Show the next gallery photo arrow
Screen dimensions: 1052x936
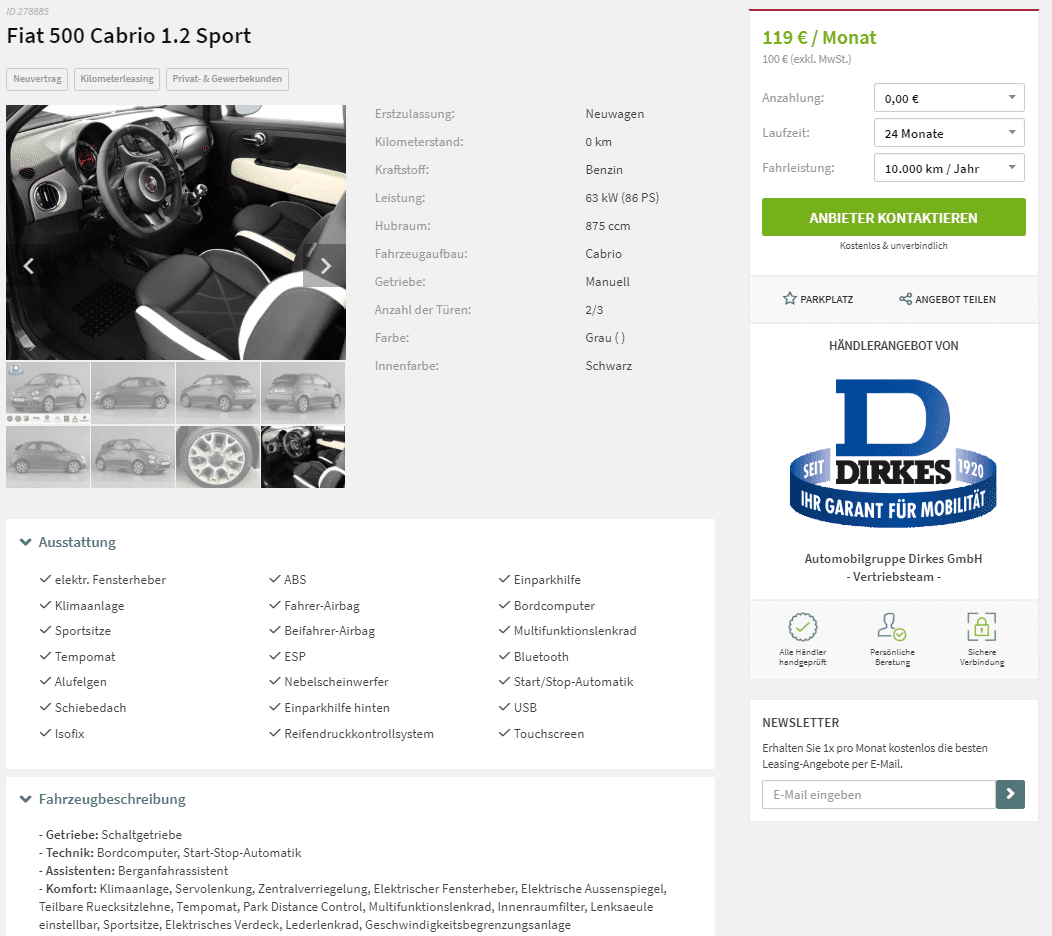(325, 266)
